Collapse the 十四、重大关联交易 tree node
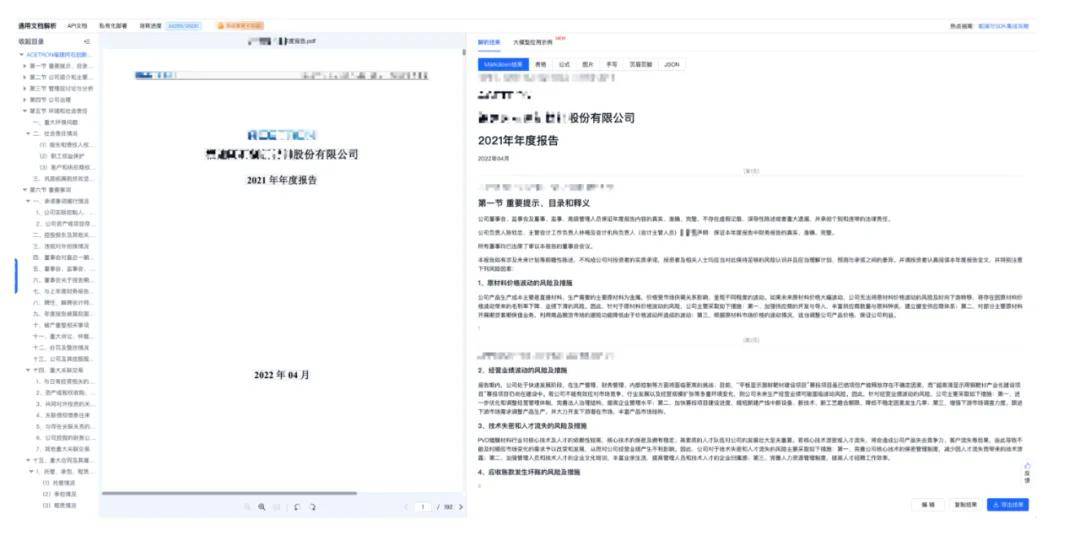Viewport: 1080px width, 541px height. (29, 369)
